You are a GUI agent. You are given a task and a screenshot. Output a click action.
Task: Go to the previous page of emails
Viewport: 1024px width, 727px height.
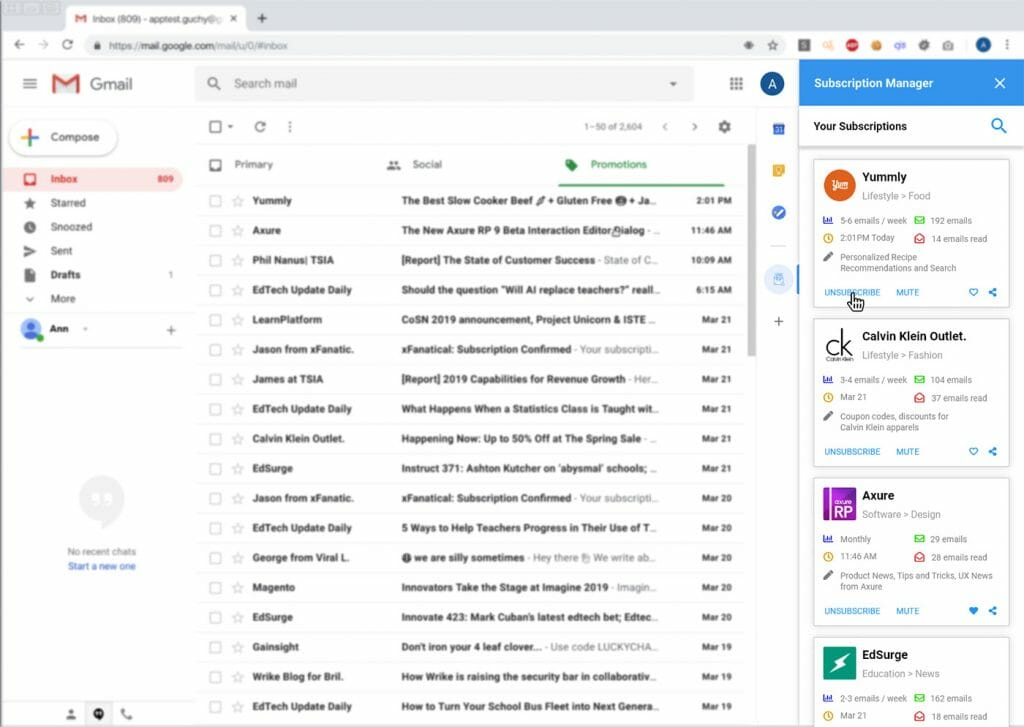(x=665, y=127)
